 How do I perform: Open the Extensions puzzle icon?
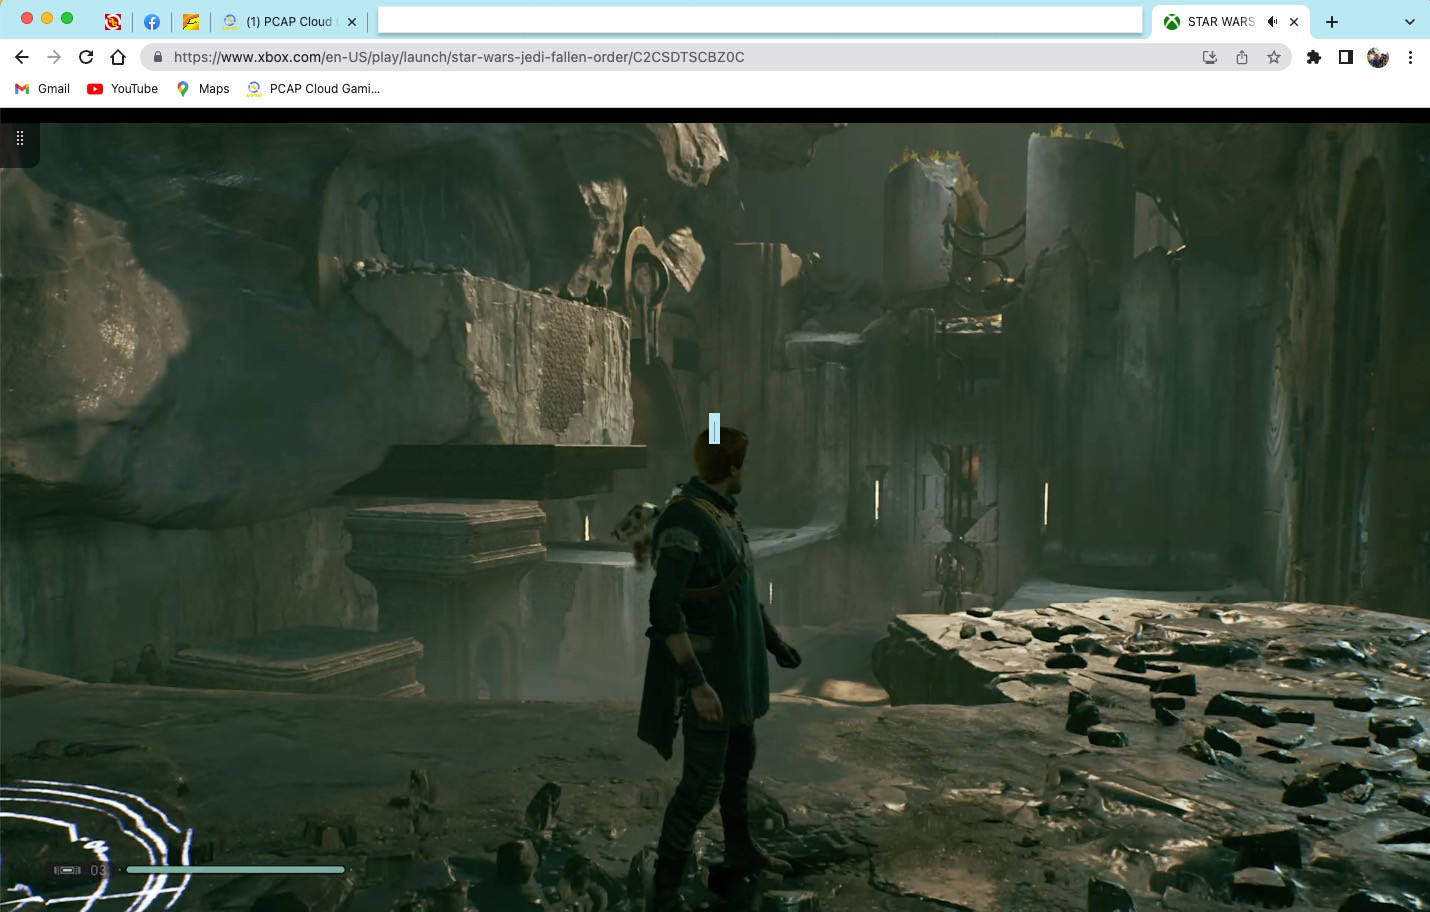tap(1314, 57)
